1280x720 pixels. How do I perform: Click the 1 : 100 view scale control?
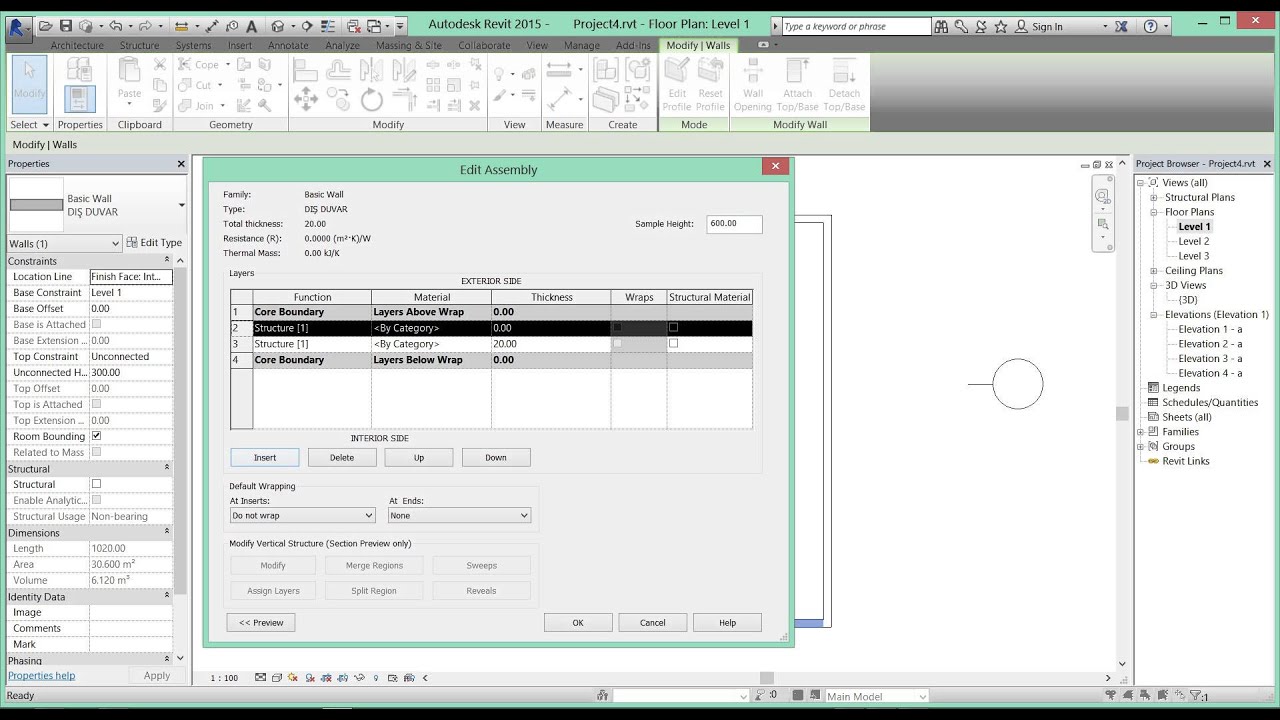224,678
